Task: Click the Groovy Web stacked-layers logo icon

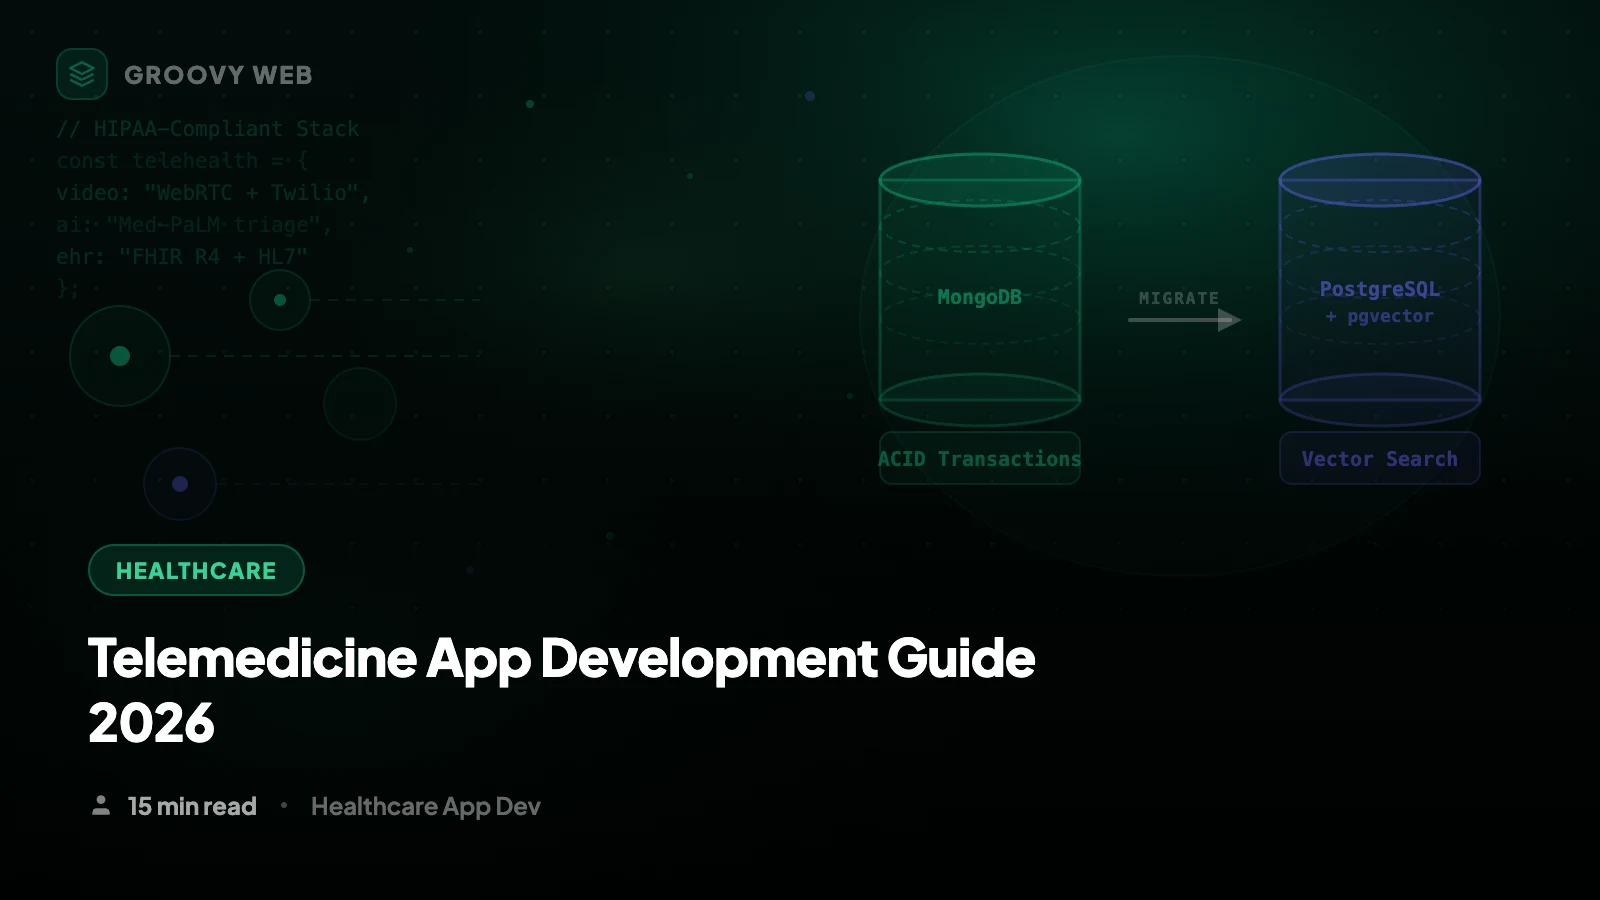Action: [81, 74]
